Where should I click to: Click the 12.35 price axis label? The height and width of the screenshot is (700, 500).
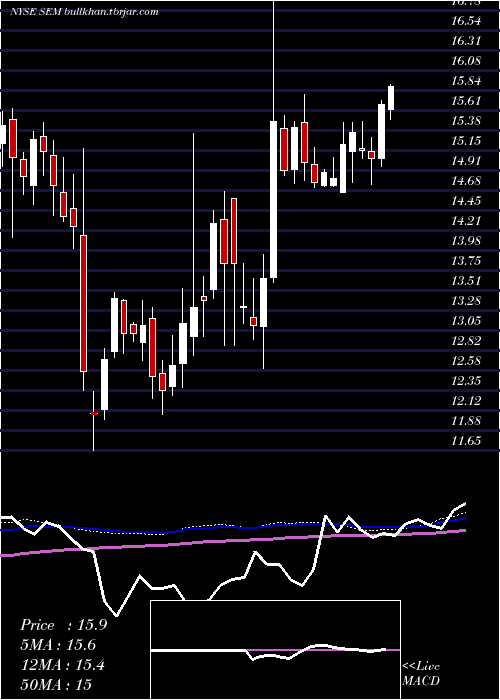point(466,381)
